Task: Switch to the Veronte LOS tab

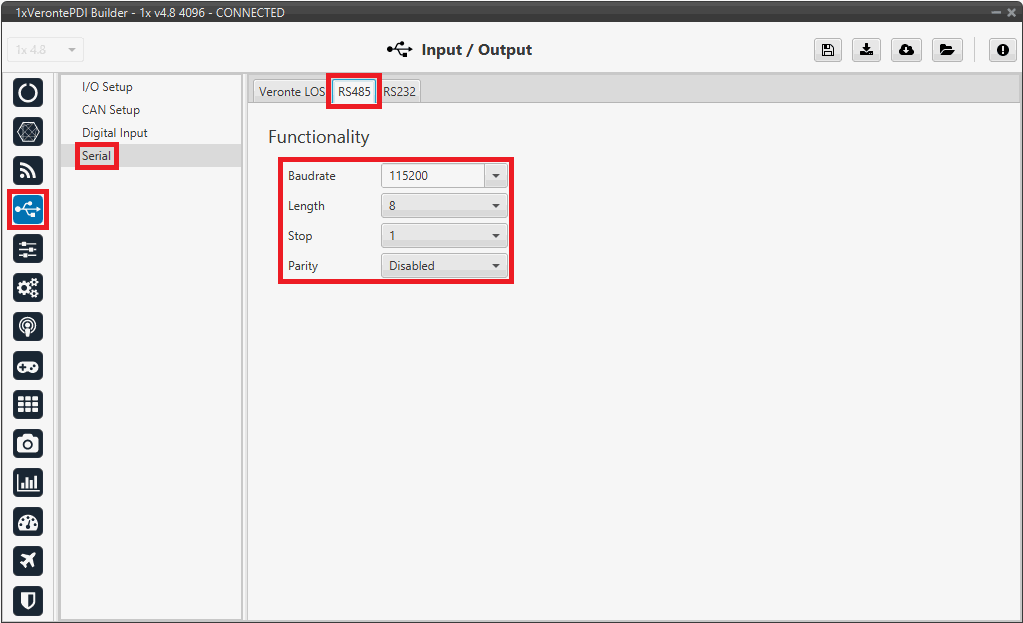Action: click(x=291, y=92)
